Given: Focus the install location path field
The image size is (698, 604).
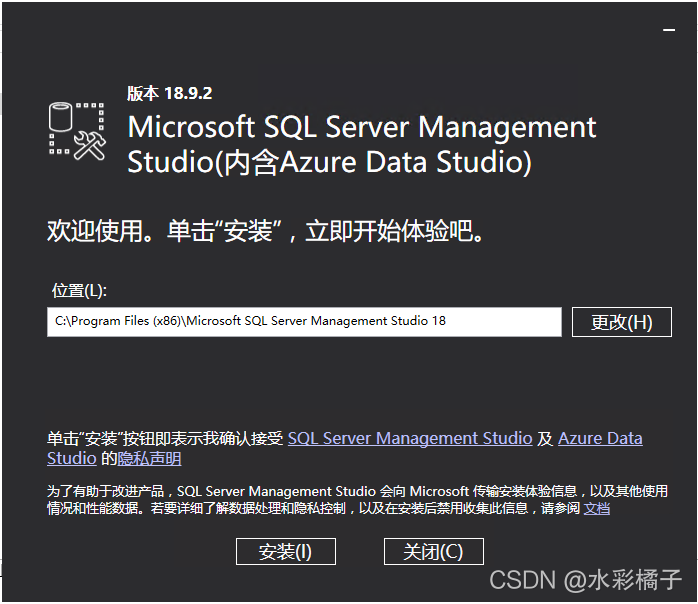Looking at the screenshot, I should pos(304,322).
